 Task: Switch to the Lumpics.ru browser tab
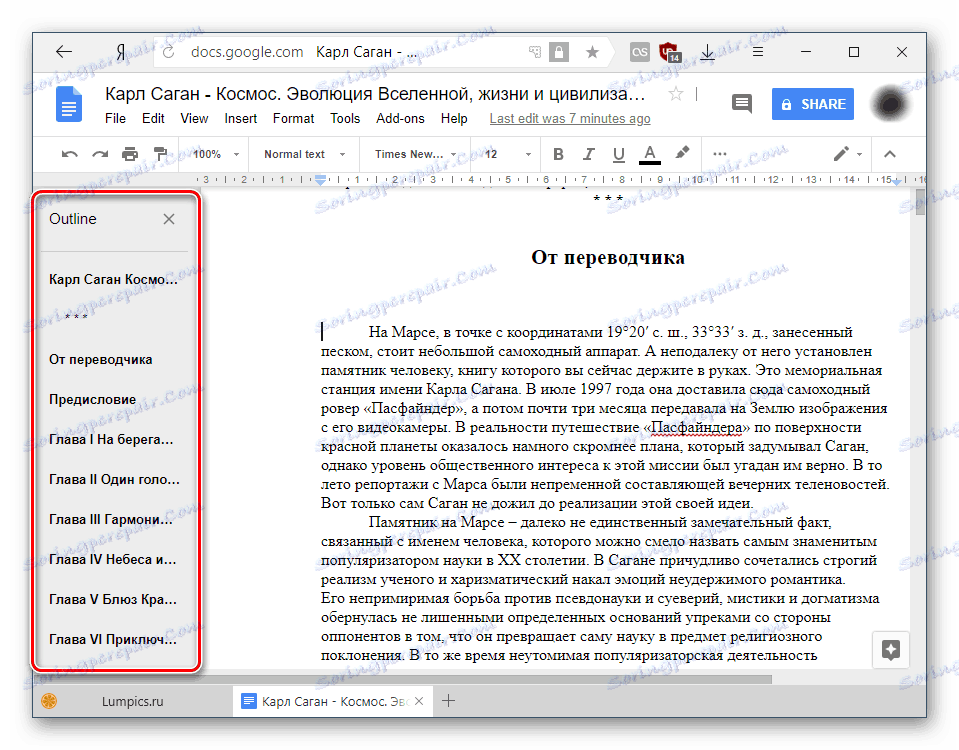coord(132,701)
